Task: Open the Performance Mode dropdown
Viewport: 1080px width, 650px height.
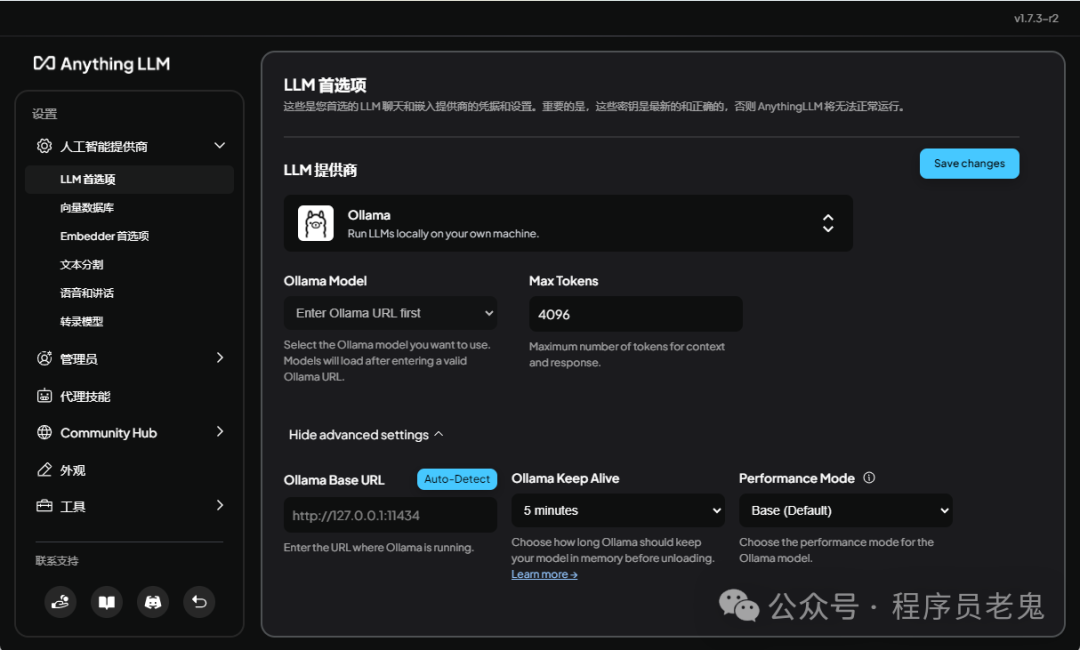Action: (846, 510)
